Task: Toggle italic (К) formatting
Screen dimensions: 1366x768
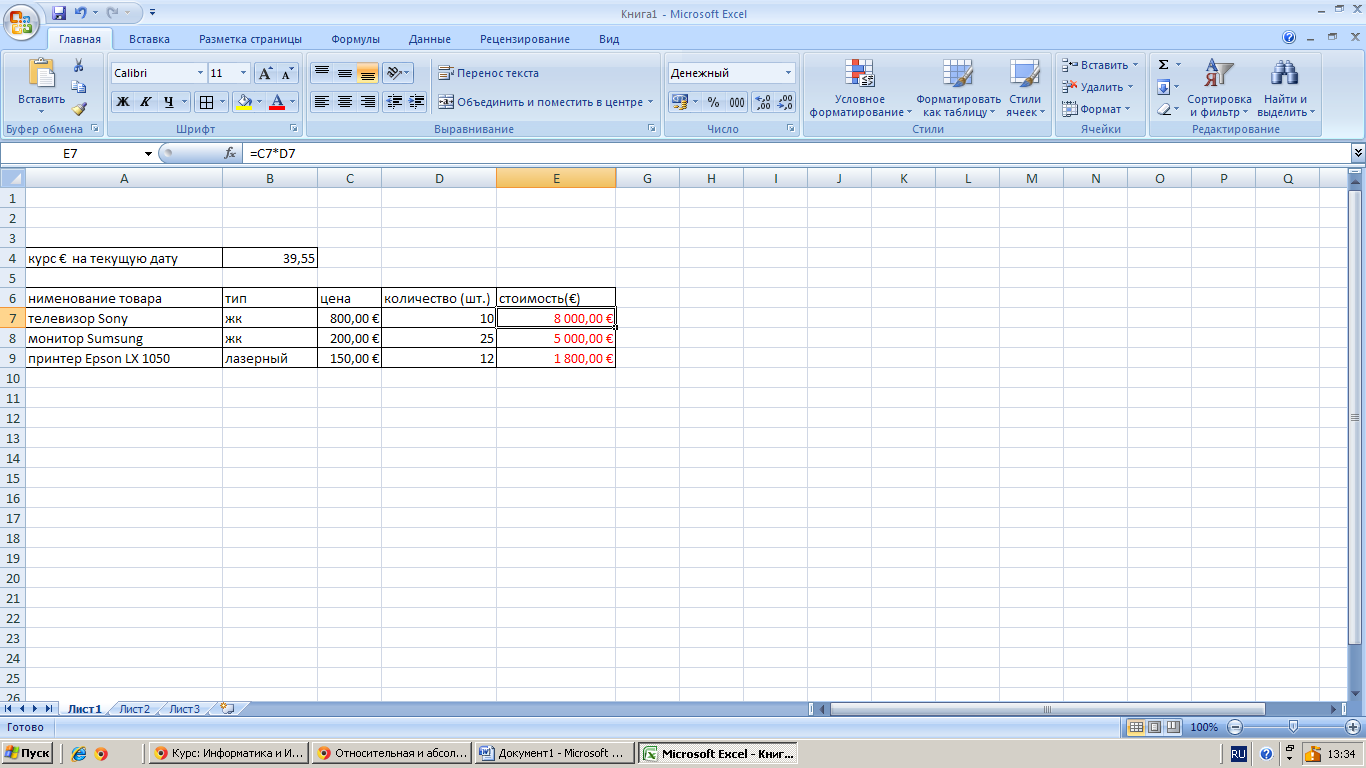Action: pyautogui.click(x=146, y=102)
